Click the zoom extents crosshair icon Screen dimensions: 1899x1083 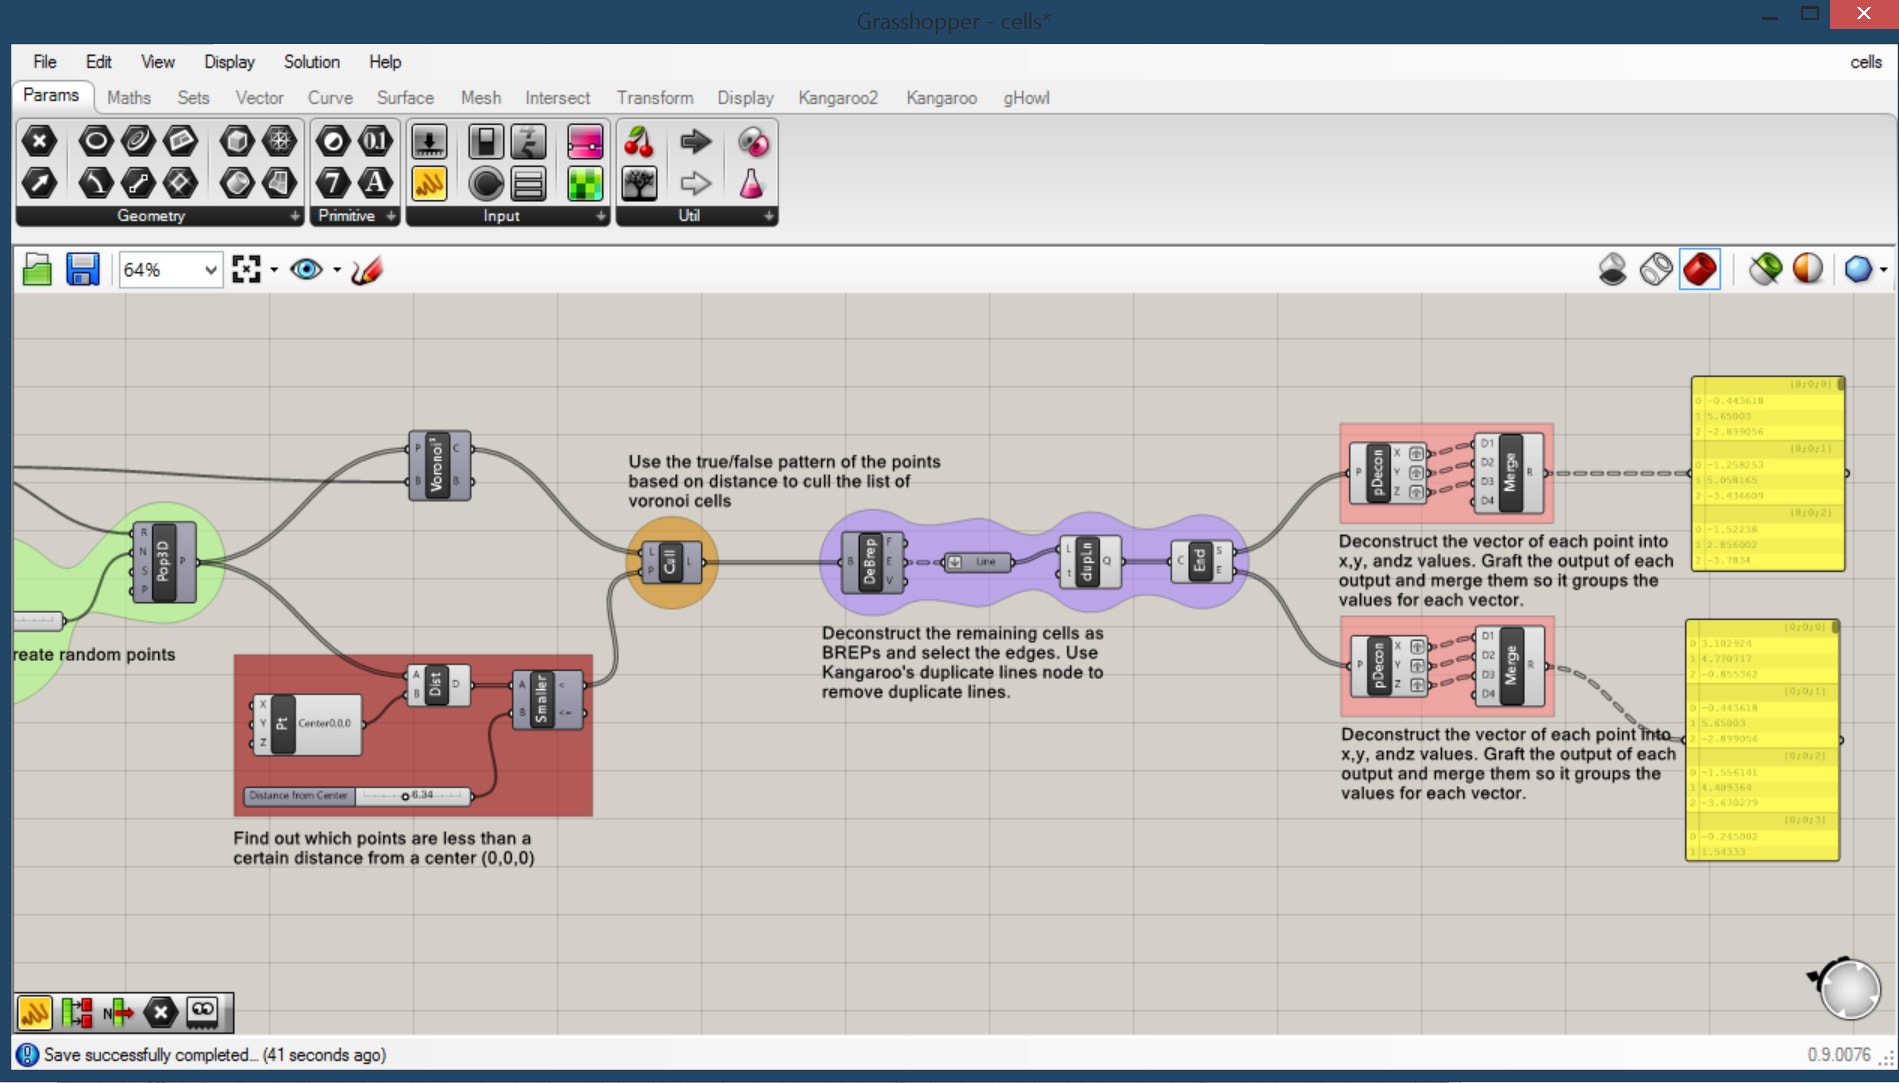pyautogui.click(x=247, y=269)
